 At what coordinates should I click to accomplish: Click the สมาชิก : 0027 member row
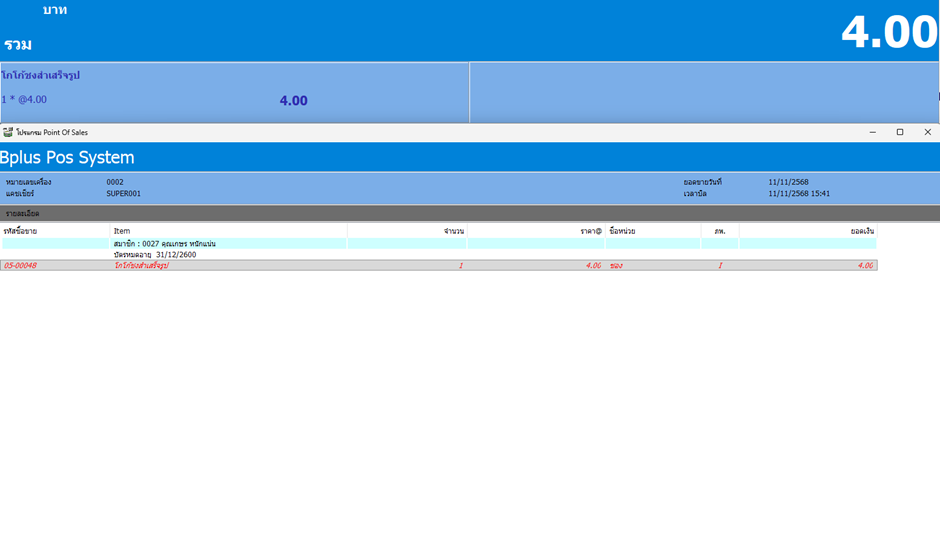165,243
